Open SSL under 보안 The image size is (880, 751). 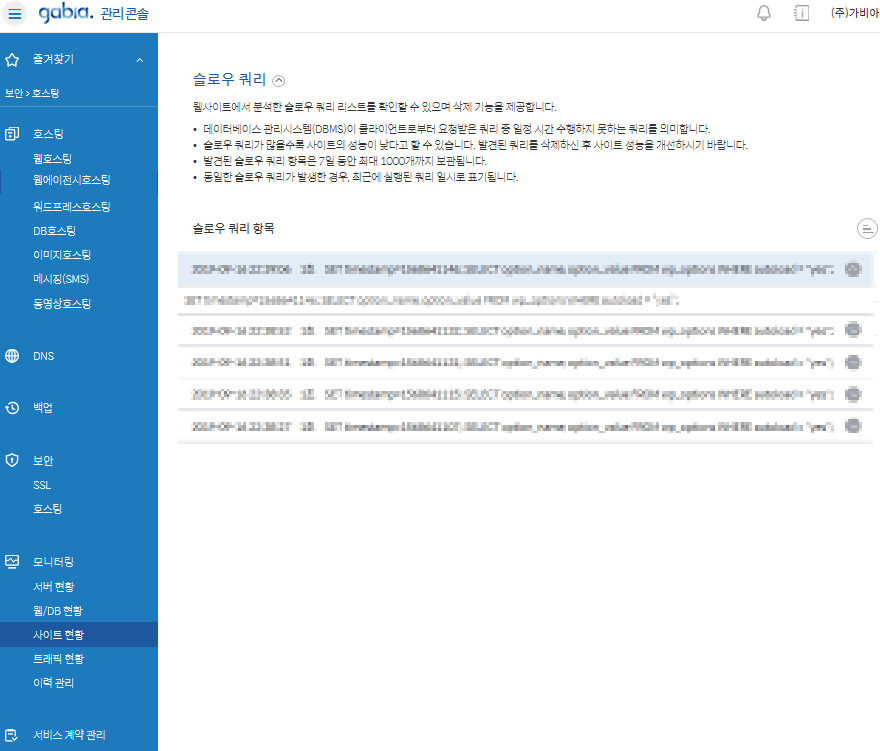(x=42, y=485)
